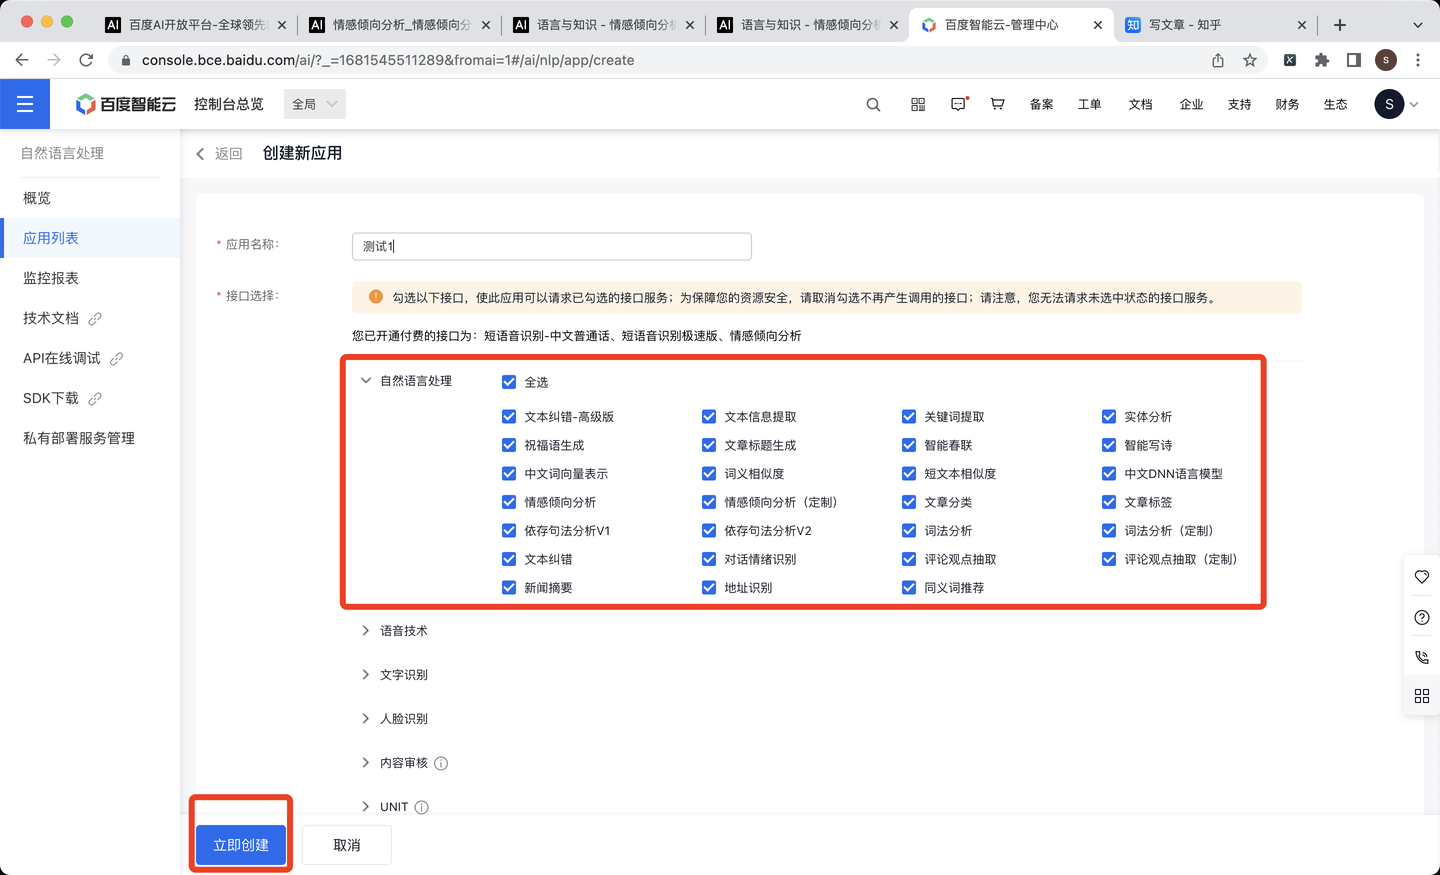Uncheck the 情感倾向分析 checkbox

(509, 502)
